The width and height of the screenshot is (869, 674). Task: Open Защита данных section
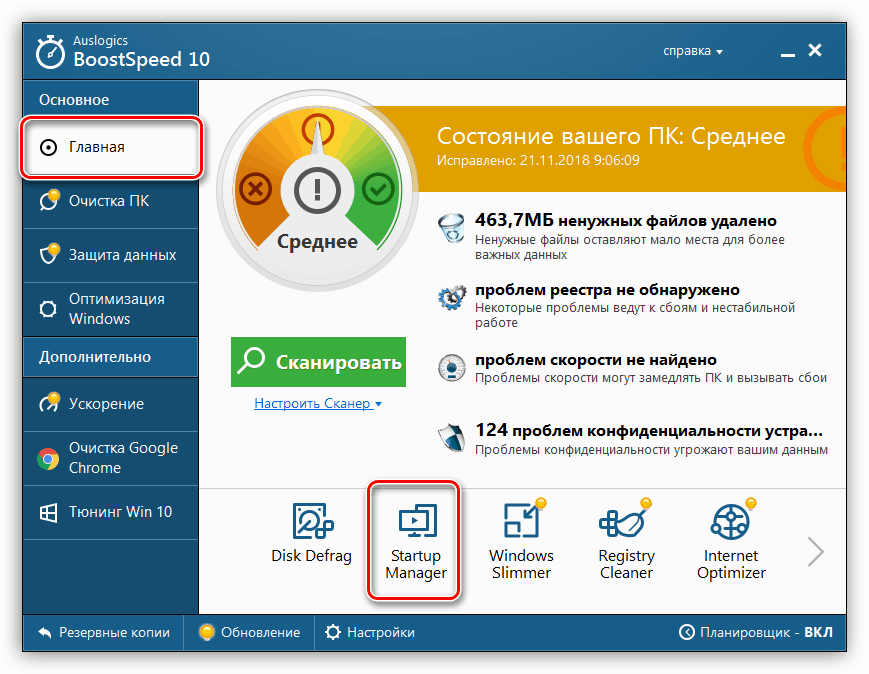[x=111, y=255]
